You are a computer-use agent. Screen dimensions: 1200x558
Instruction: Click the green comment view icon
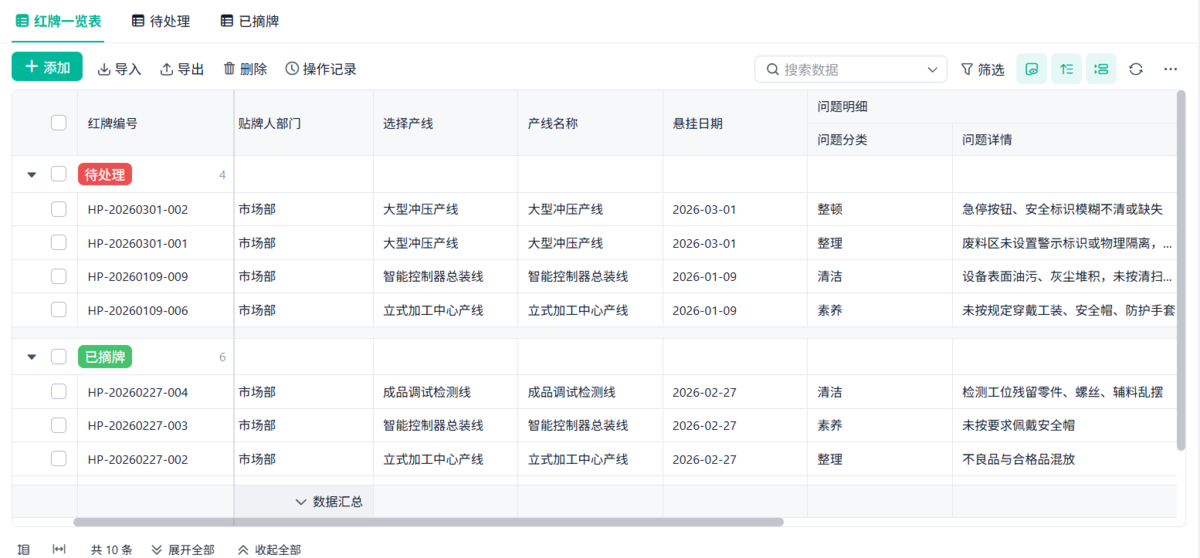pos(1032,69)
